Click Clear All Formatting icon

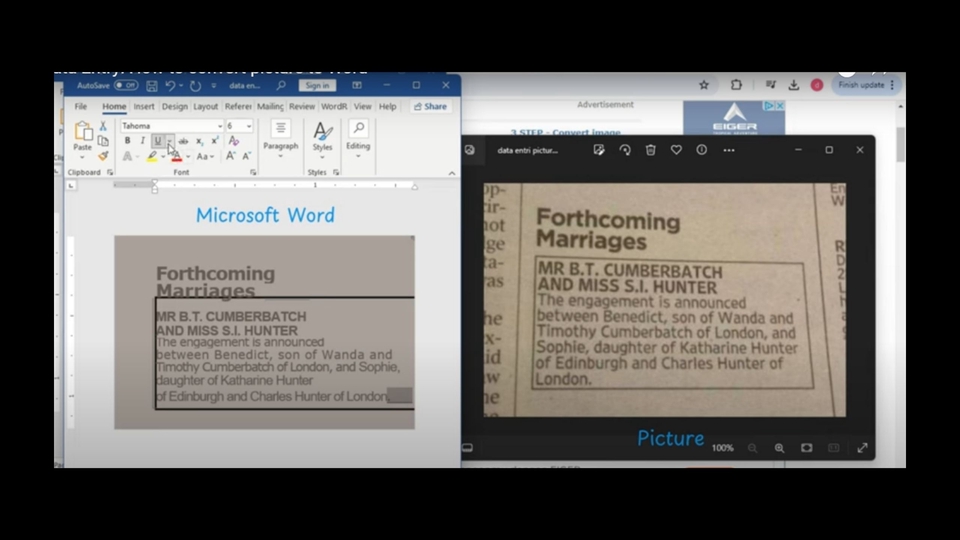point(233,141)
